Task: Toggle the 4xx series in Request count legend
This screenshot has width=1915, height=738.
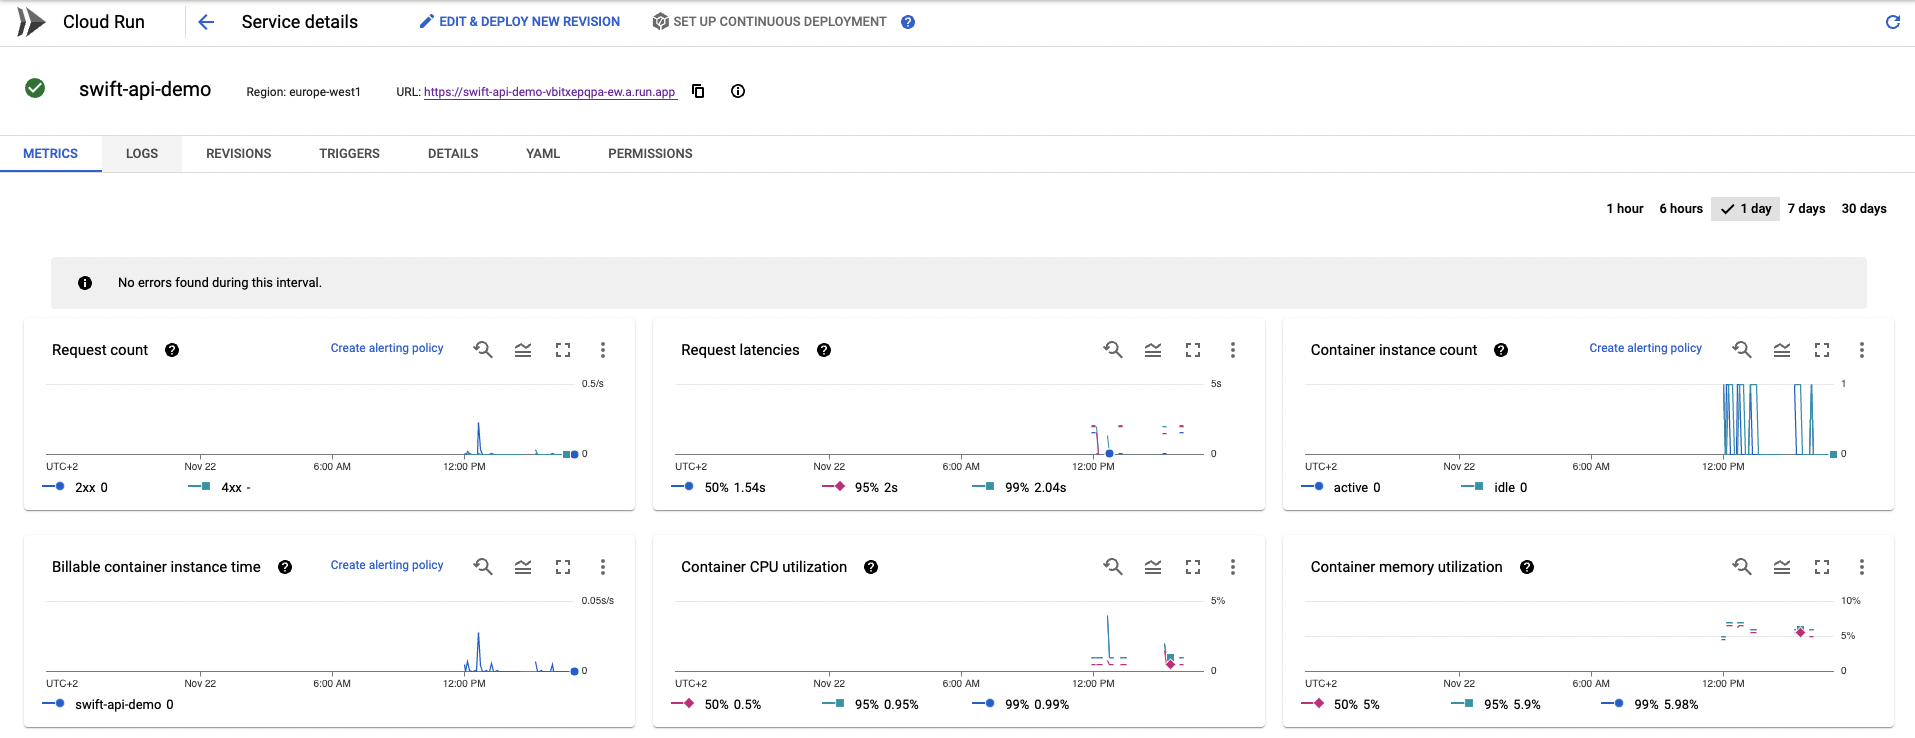Action: tap(220, 487)
